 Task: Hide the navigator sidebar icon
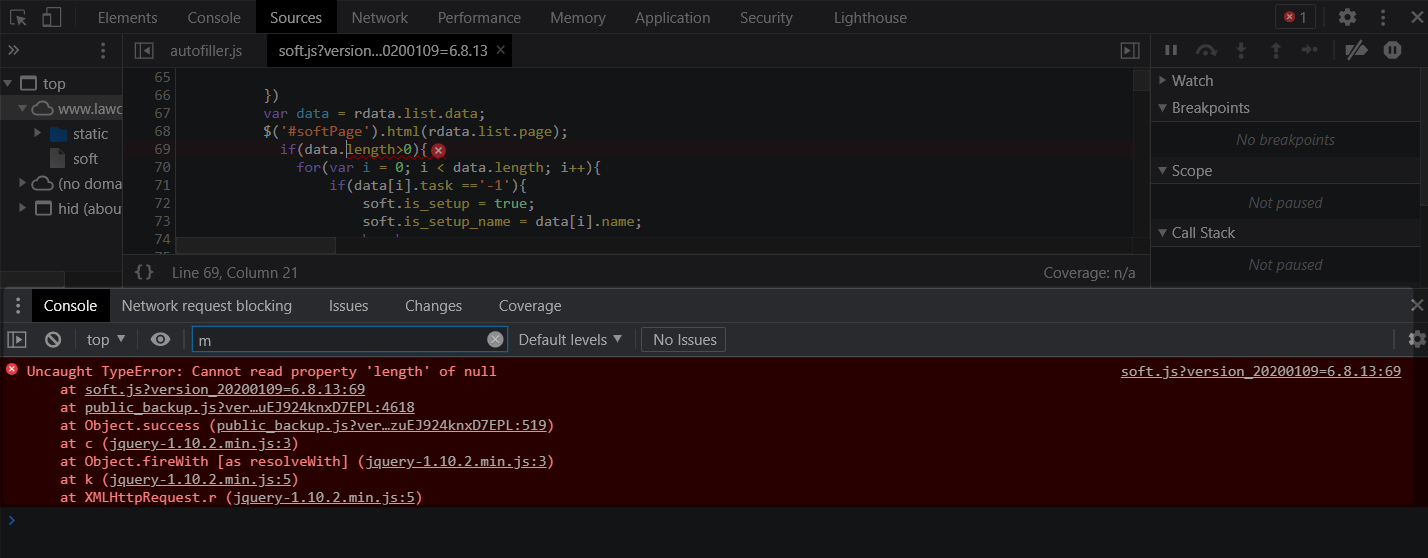tap(144, 50)
